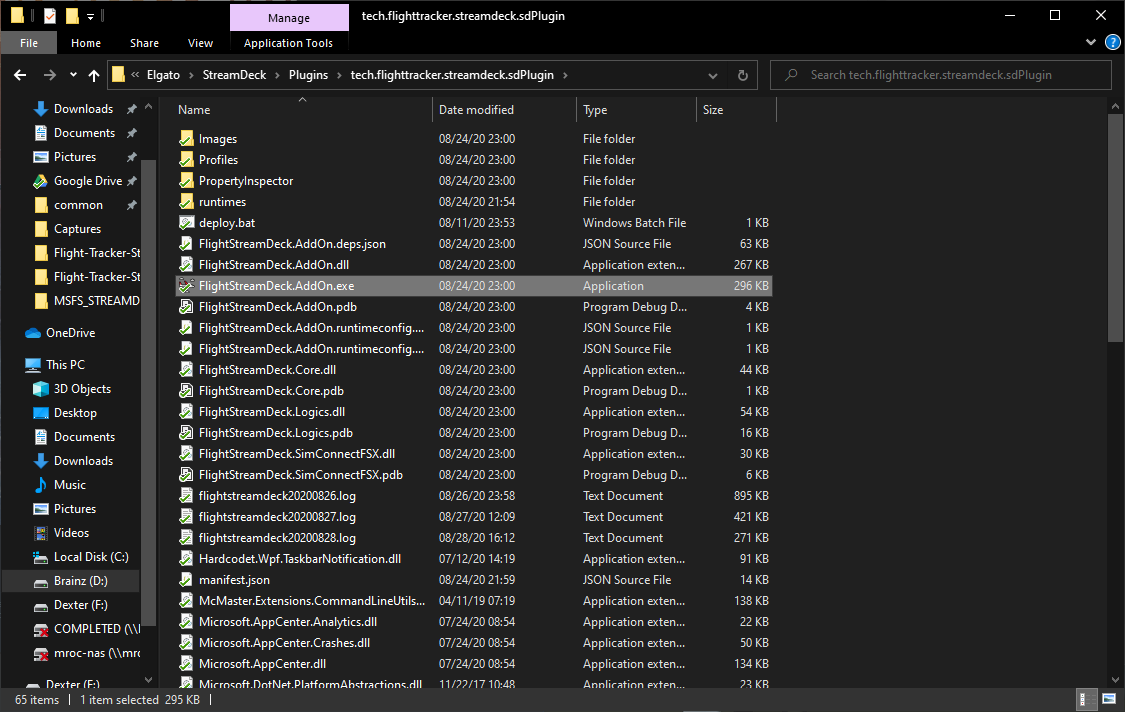
Task: Open Google Drive in sidebar
Action: click(88, 181)
